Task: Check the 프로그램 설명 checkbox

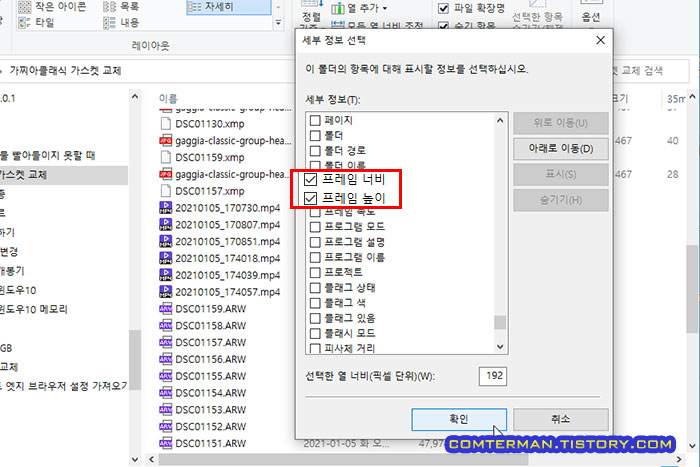Action: tap(315, 242)
